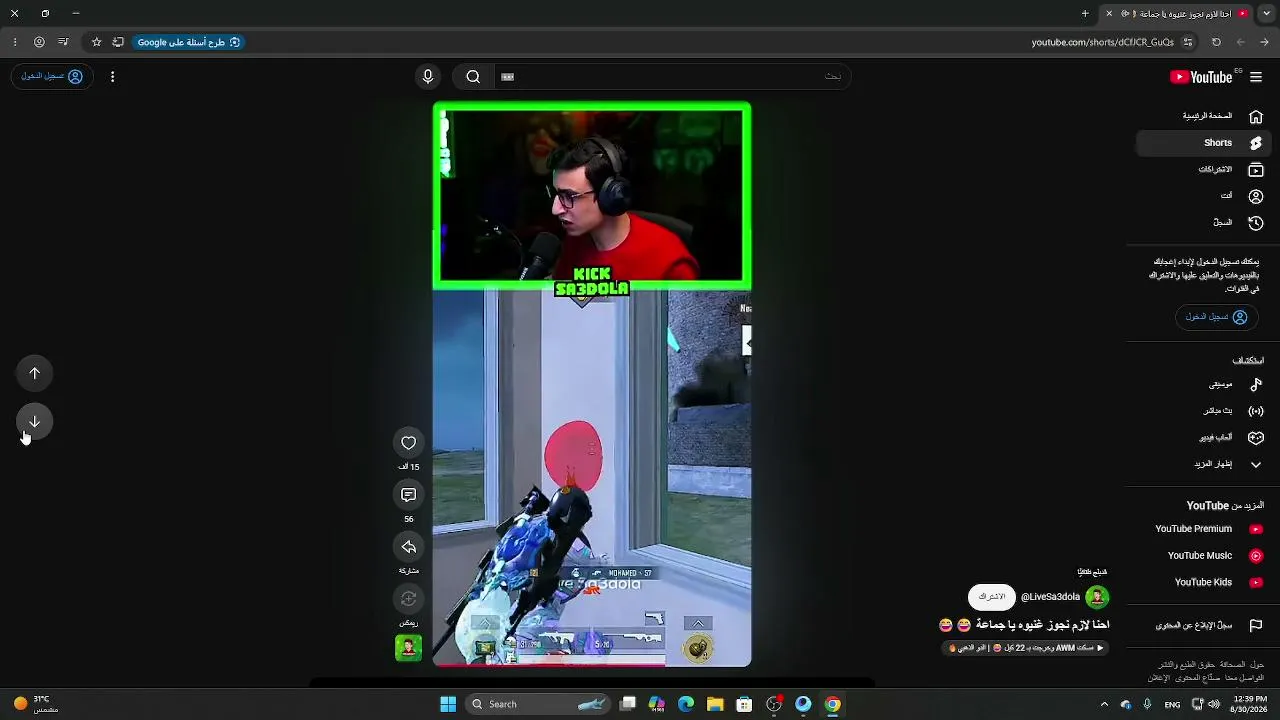The image size is (1280, 720).
Task: Open the comments on this Short
Action: coord(408,495)
